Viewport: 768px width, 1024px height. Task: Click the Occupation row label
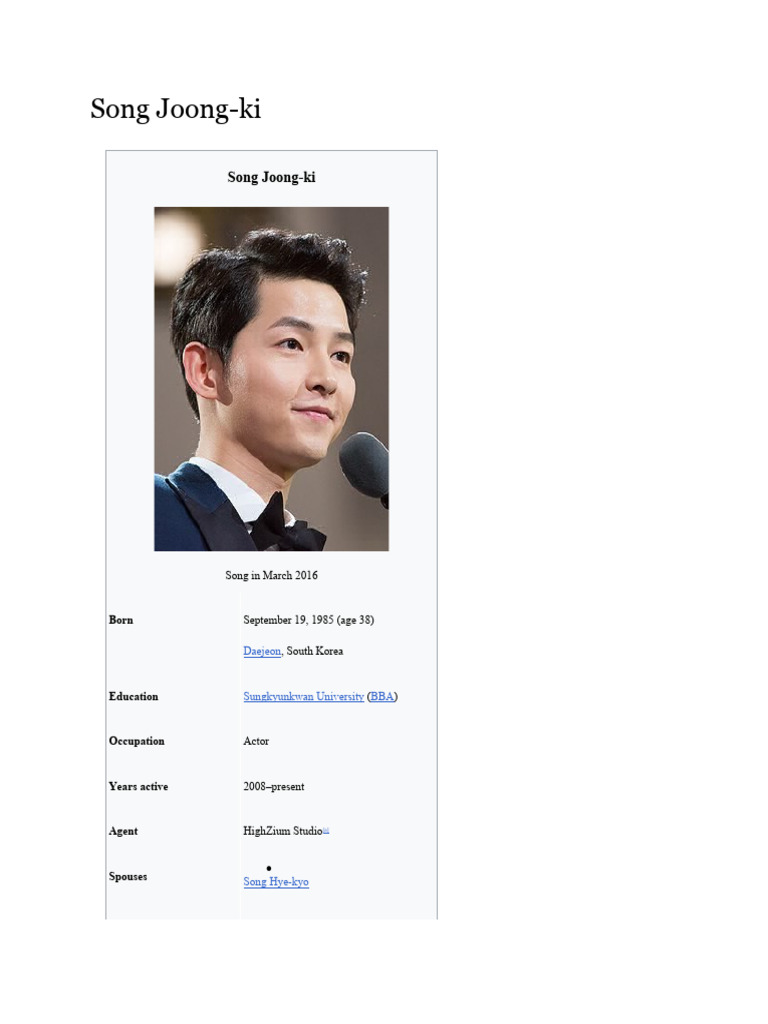point(136,741)
